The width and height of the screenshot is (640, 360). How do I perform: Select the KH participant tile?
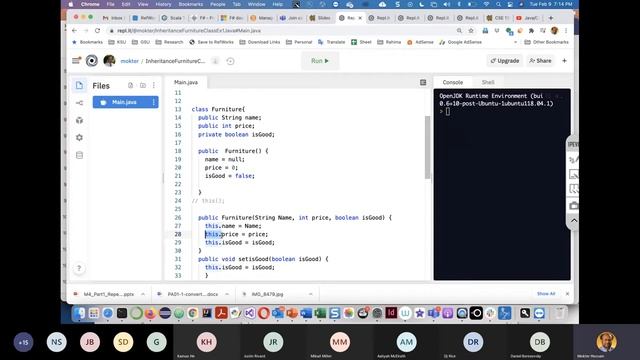pyautogui.click(x=207, y=342)
